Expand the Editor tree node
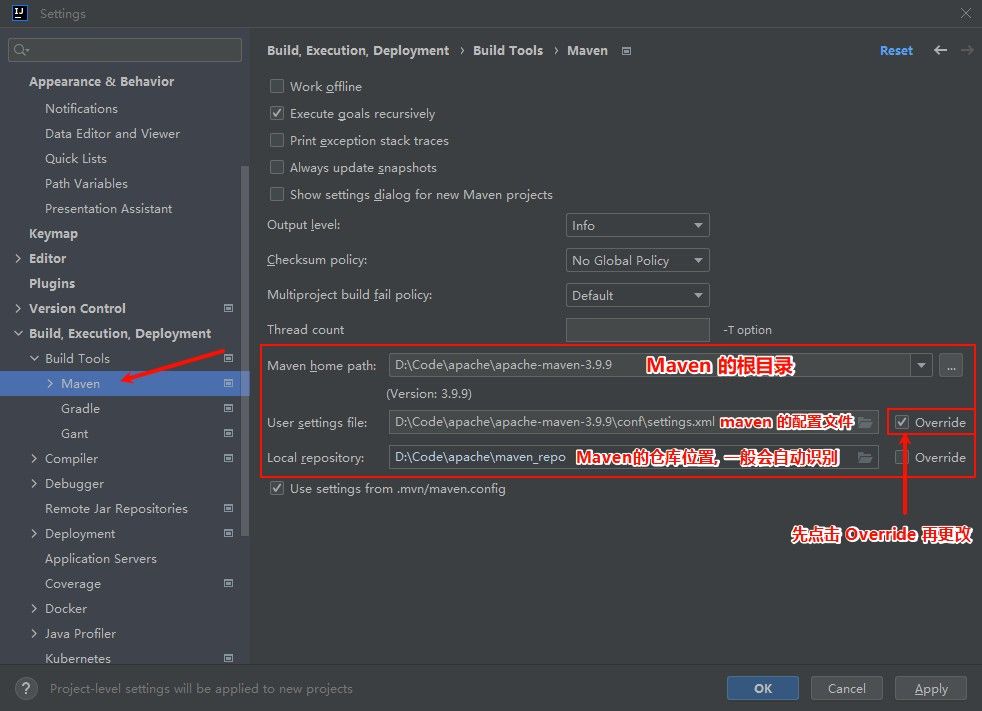This screenshot has height=711, width=982. click(x=18, y=258)
